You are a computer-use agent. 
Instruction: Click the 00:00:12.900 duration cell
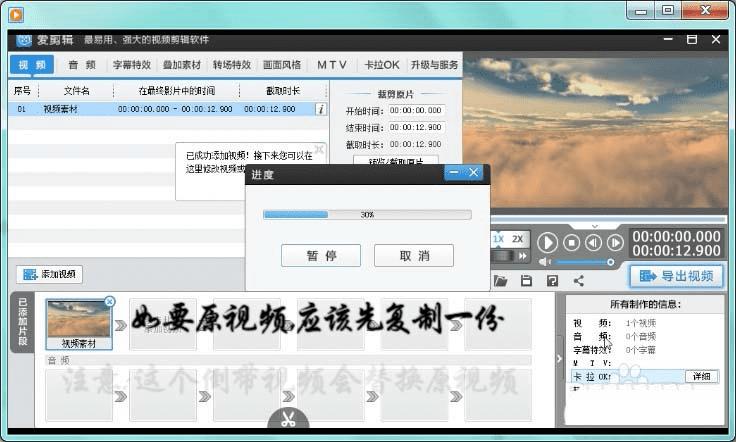pos(269,109)
